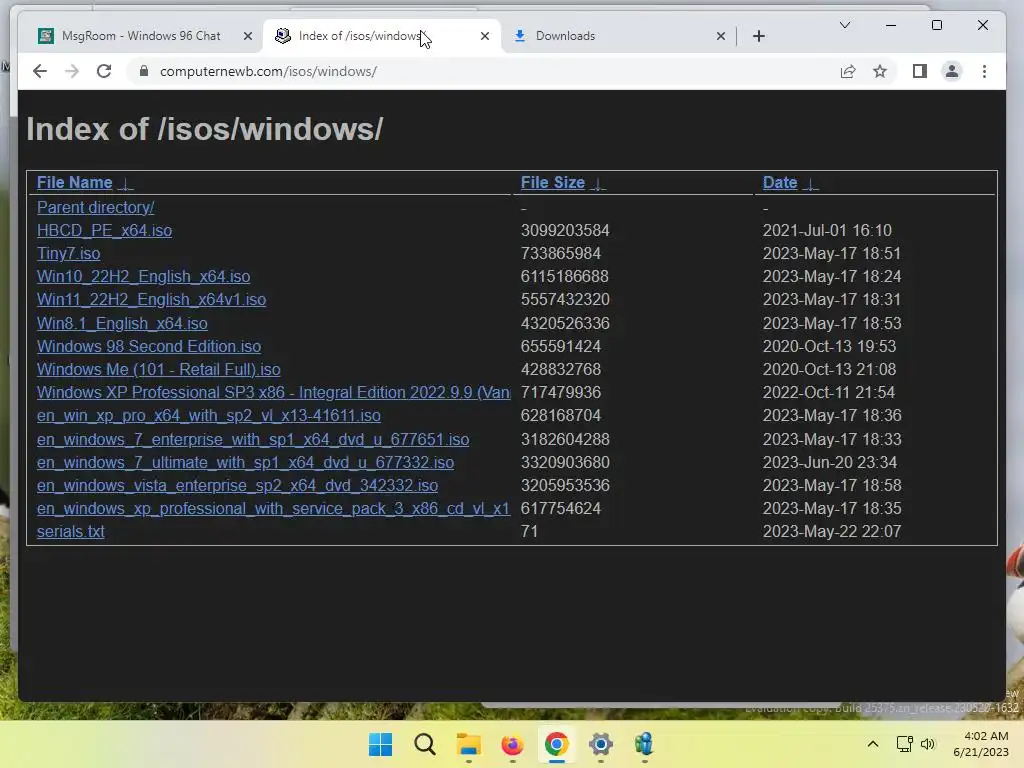Image resolution: width=1024 pixels, height=768 pixels.
Task: Close the Downloads tab
Action: point(720,36)
